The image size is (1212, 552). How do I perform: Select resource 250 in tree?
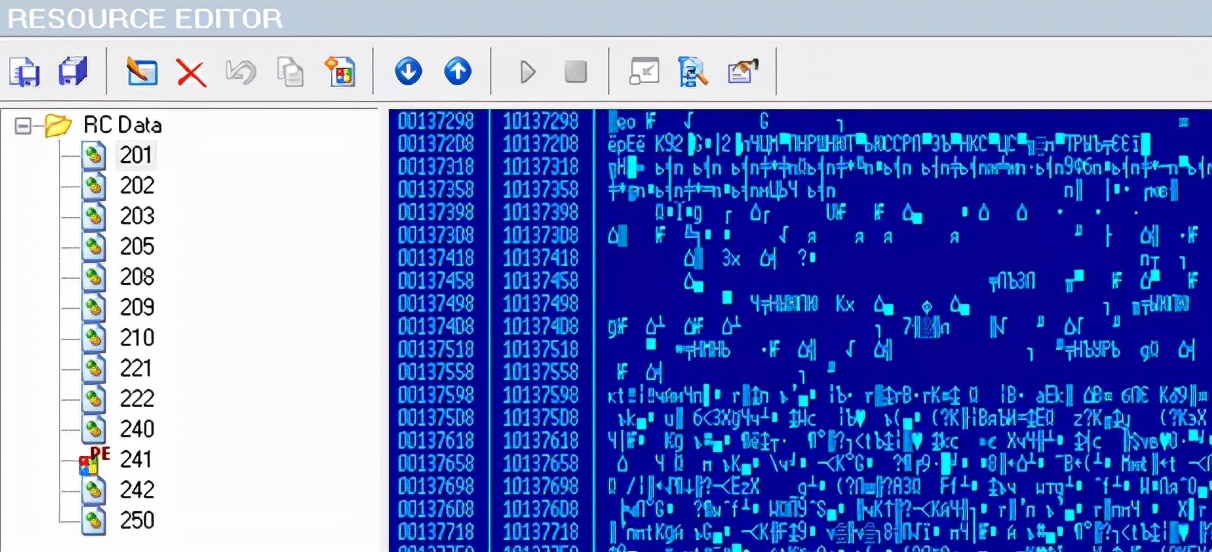click(x=137, y=520)
